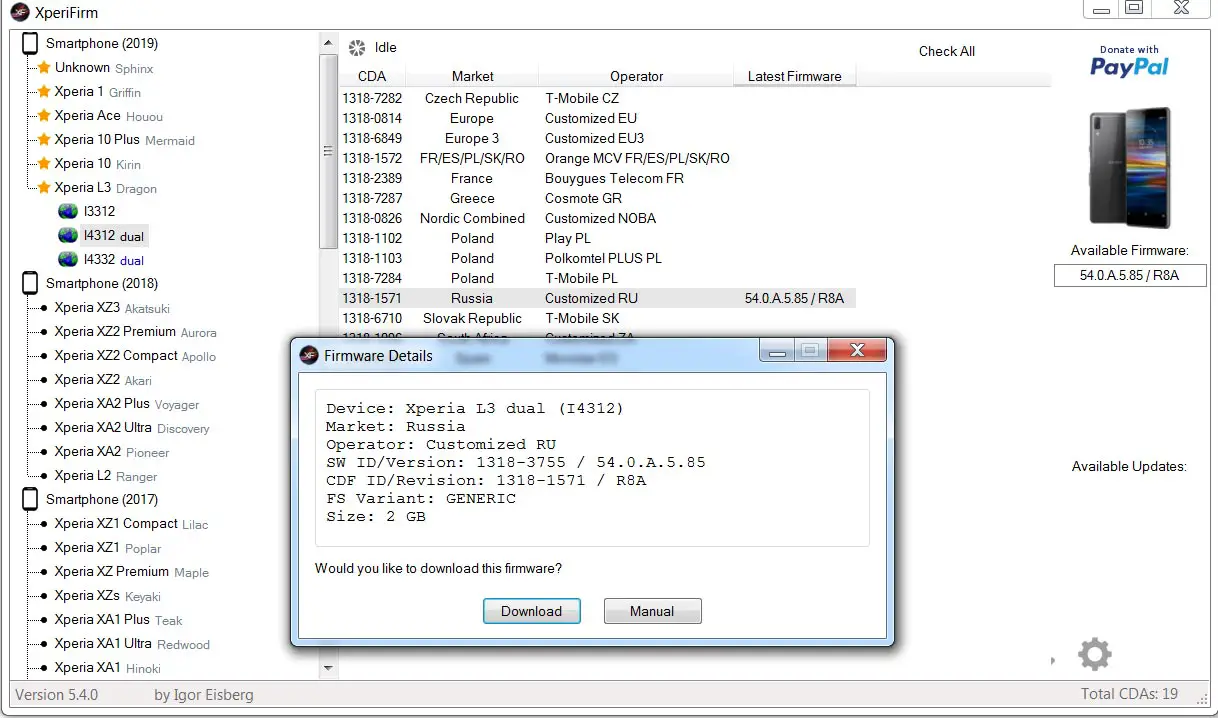Sort by the CDA column header
1218x718 pixels.
372,76
